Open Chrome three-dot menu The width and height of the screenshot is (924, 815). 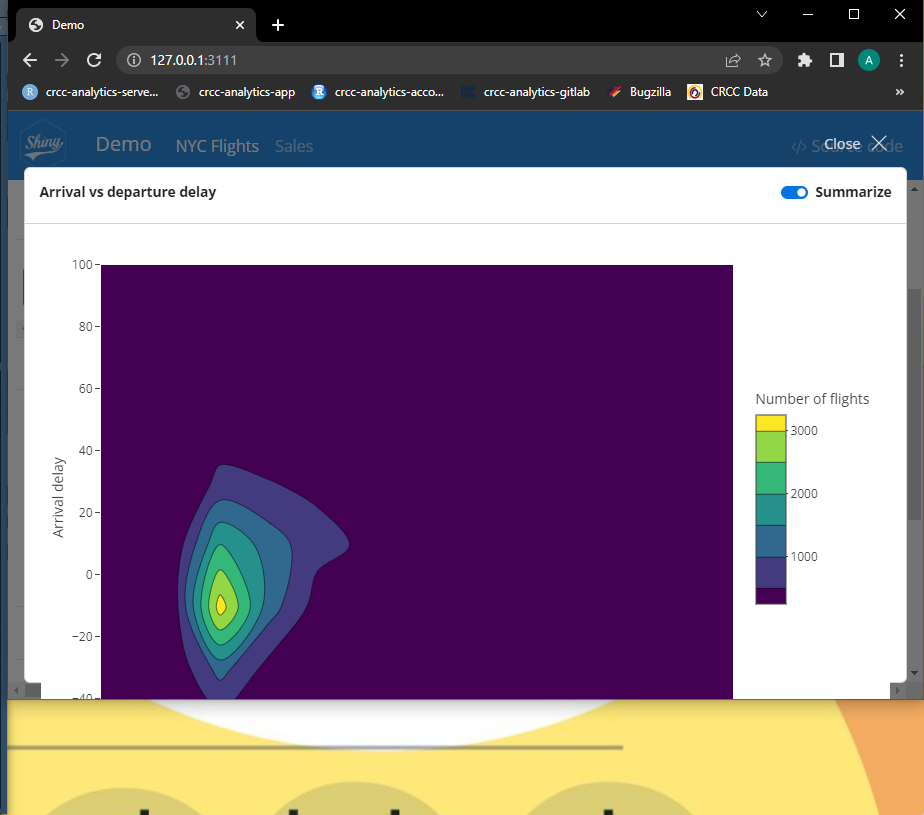[901, 60]
